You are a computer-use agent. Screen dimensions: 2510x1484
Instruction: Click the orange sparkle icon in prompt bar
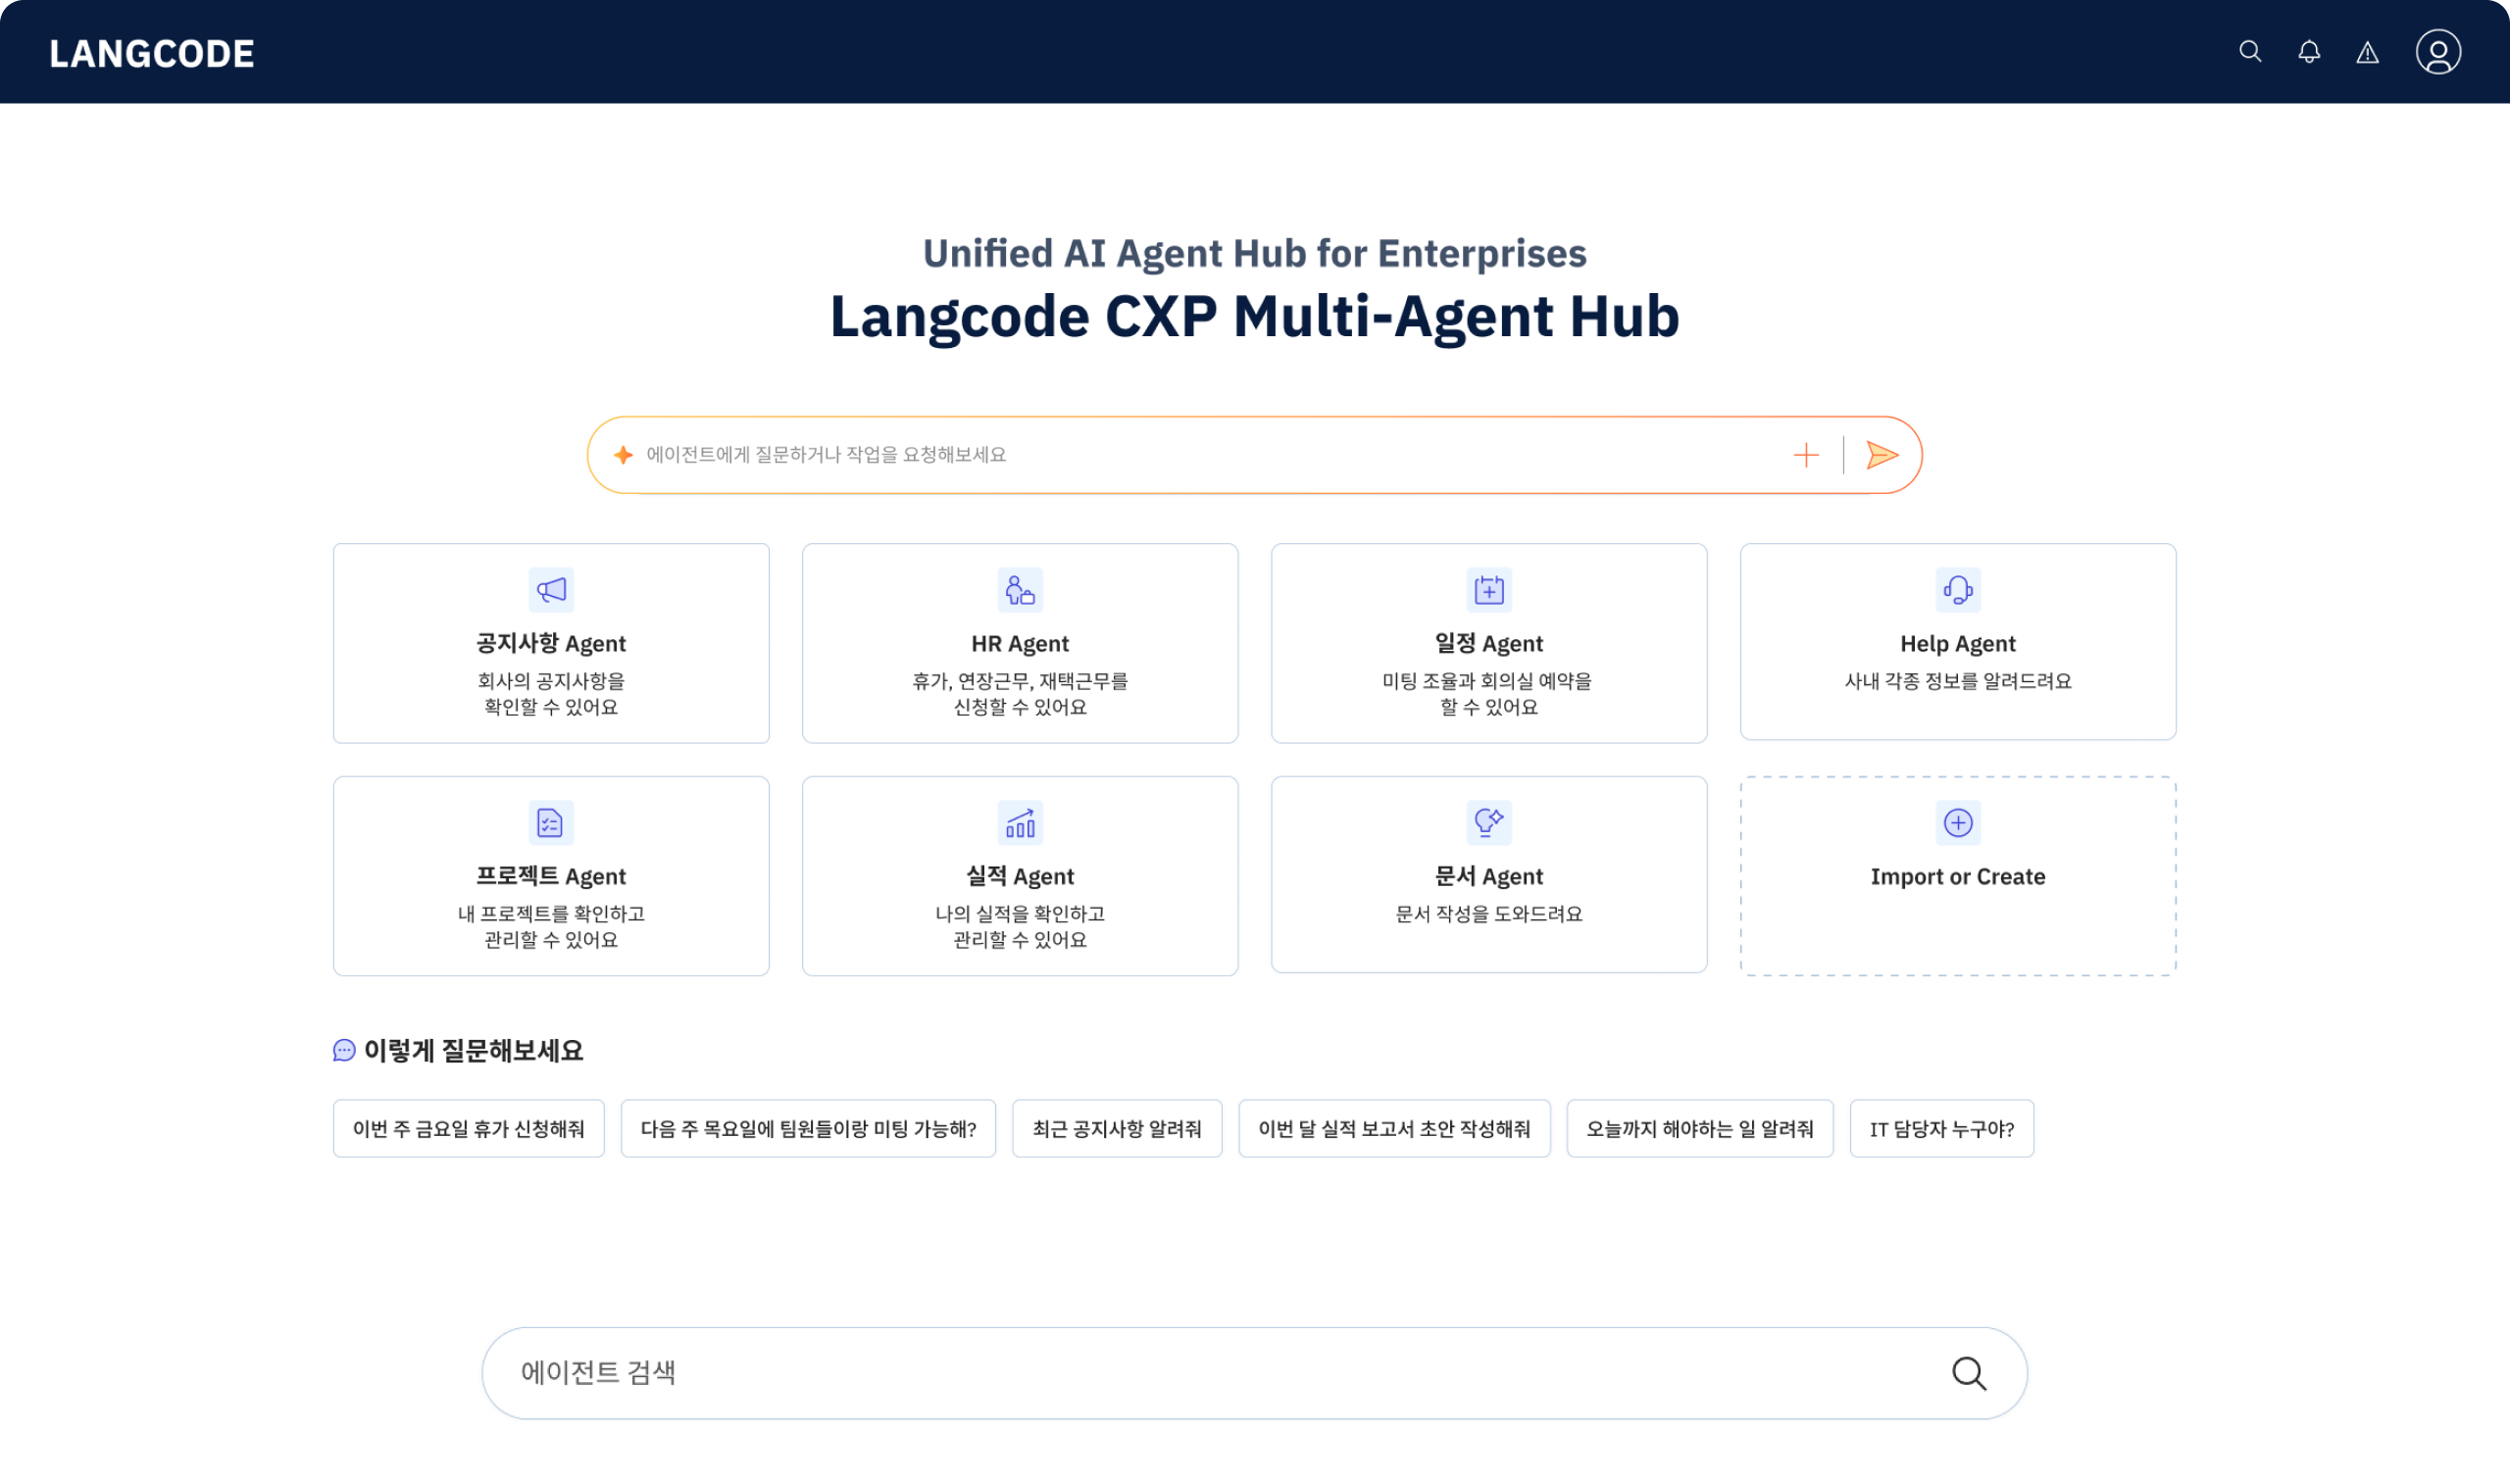click(x=623, y=455)
